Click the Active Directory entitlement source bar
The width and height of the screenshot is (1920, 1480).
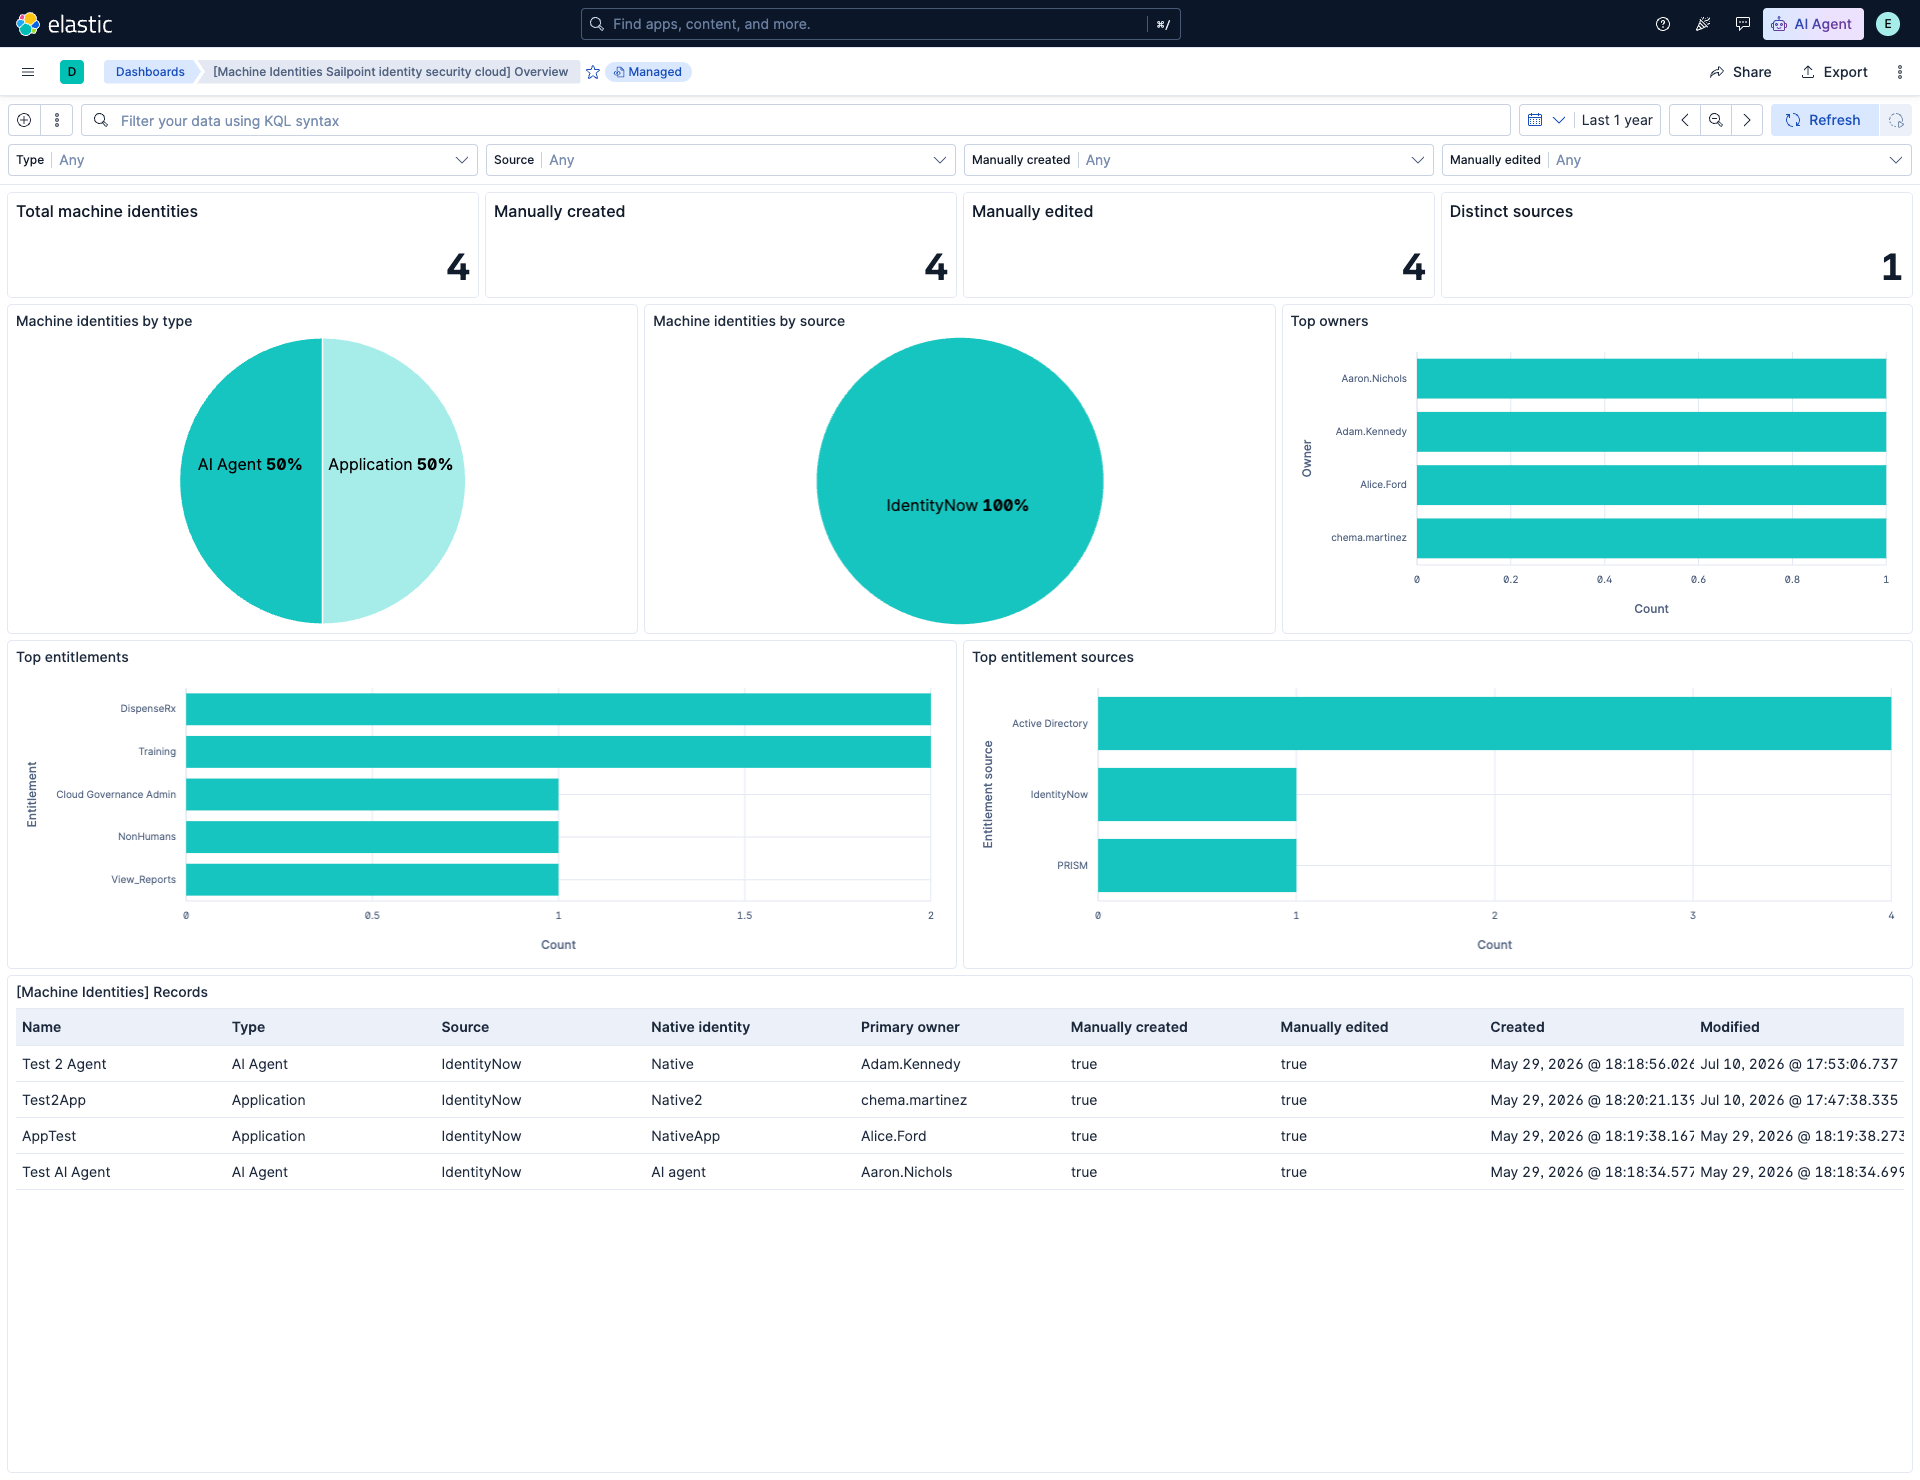coord(1494,723)
